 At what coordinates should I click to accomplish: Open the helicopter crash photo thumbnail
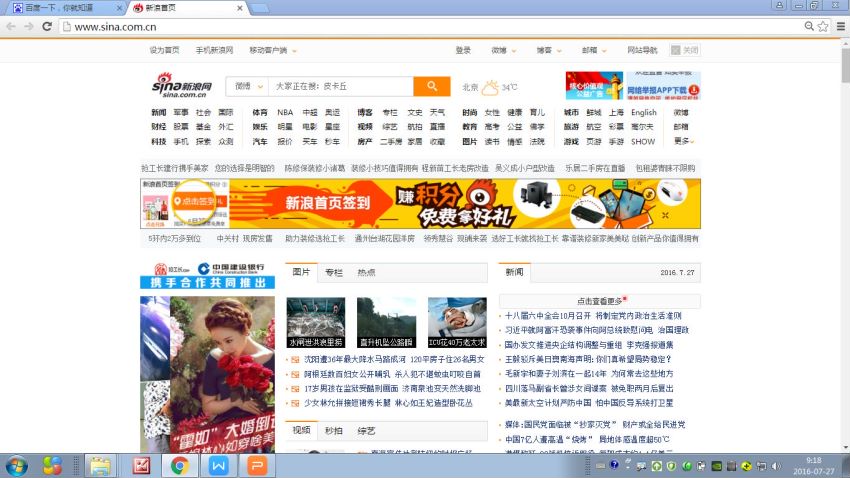pos(387,322)
